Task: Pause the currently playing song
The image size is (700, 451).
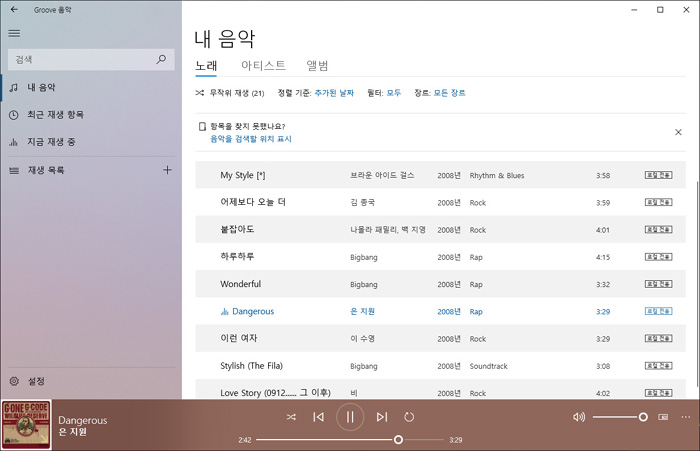Action: tap(349, 416)
